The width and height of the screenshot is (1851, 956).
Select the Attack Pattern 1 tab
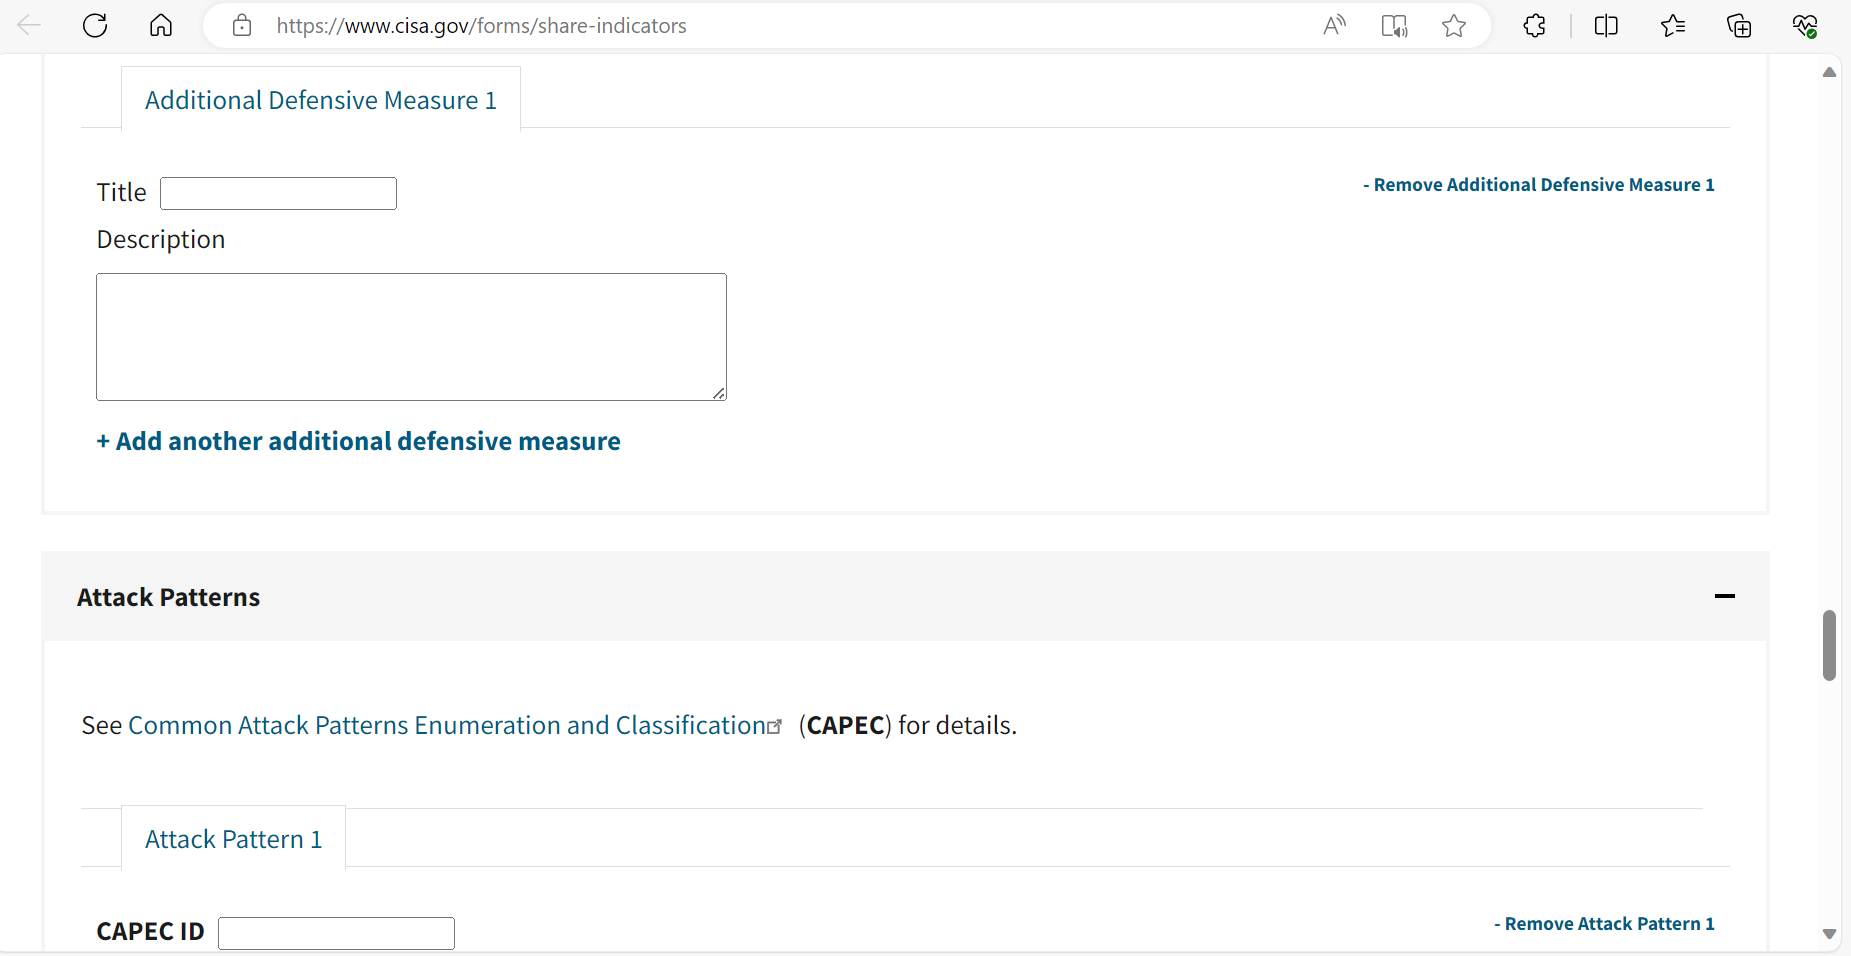click(x=233, y=839)
